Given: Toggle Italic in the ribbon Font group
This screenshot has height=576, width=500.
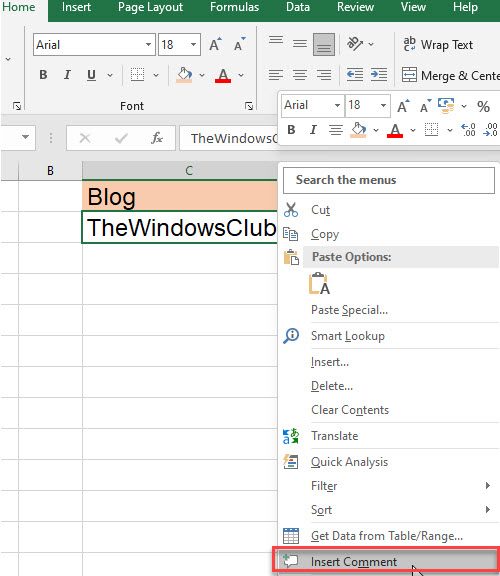Looking at the screenshot, I should pyautogui.click(x=67, y=75).
